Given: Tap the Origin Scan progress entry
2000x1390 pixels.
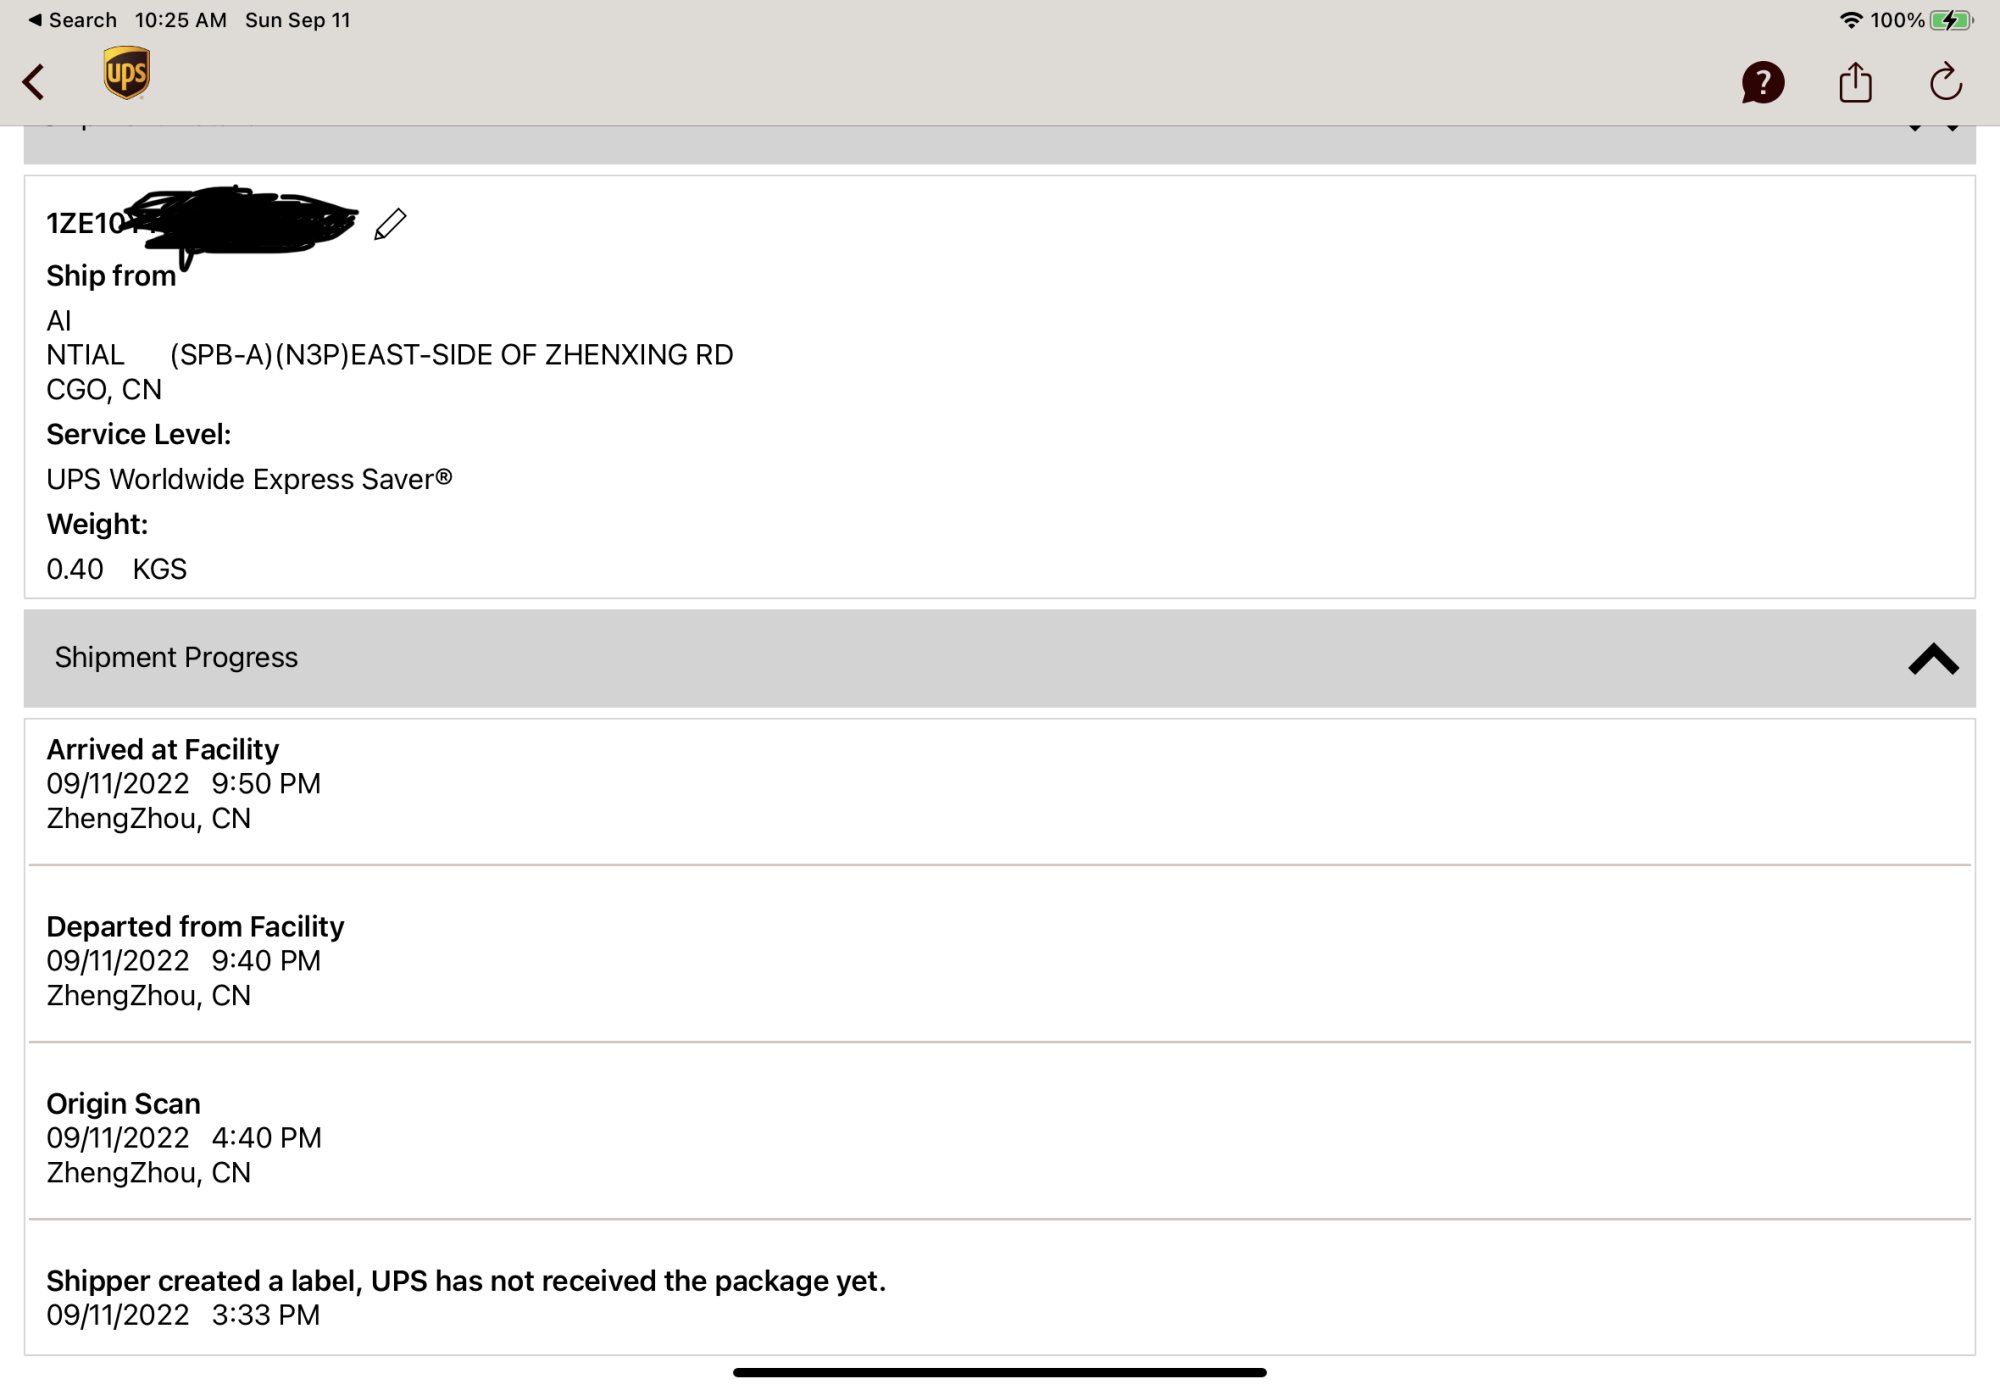Looking at the screenshot, I should pos(123,1104).
